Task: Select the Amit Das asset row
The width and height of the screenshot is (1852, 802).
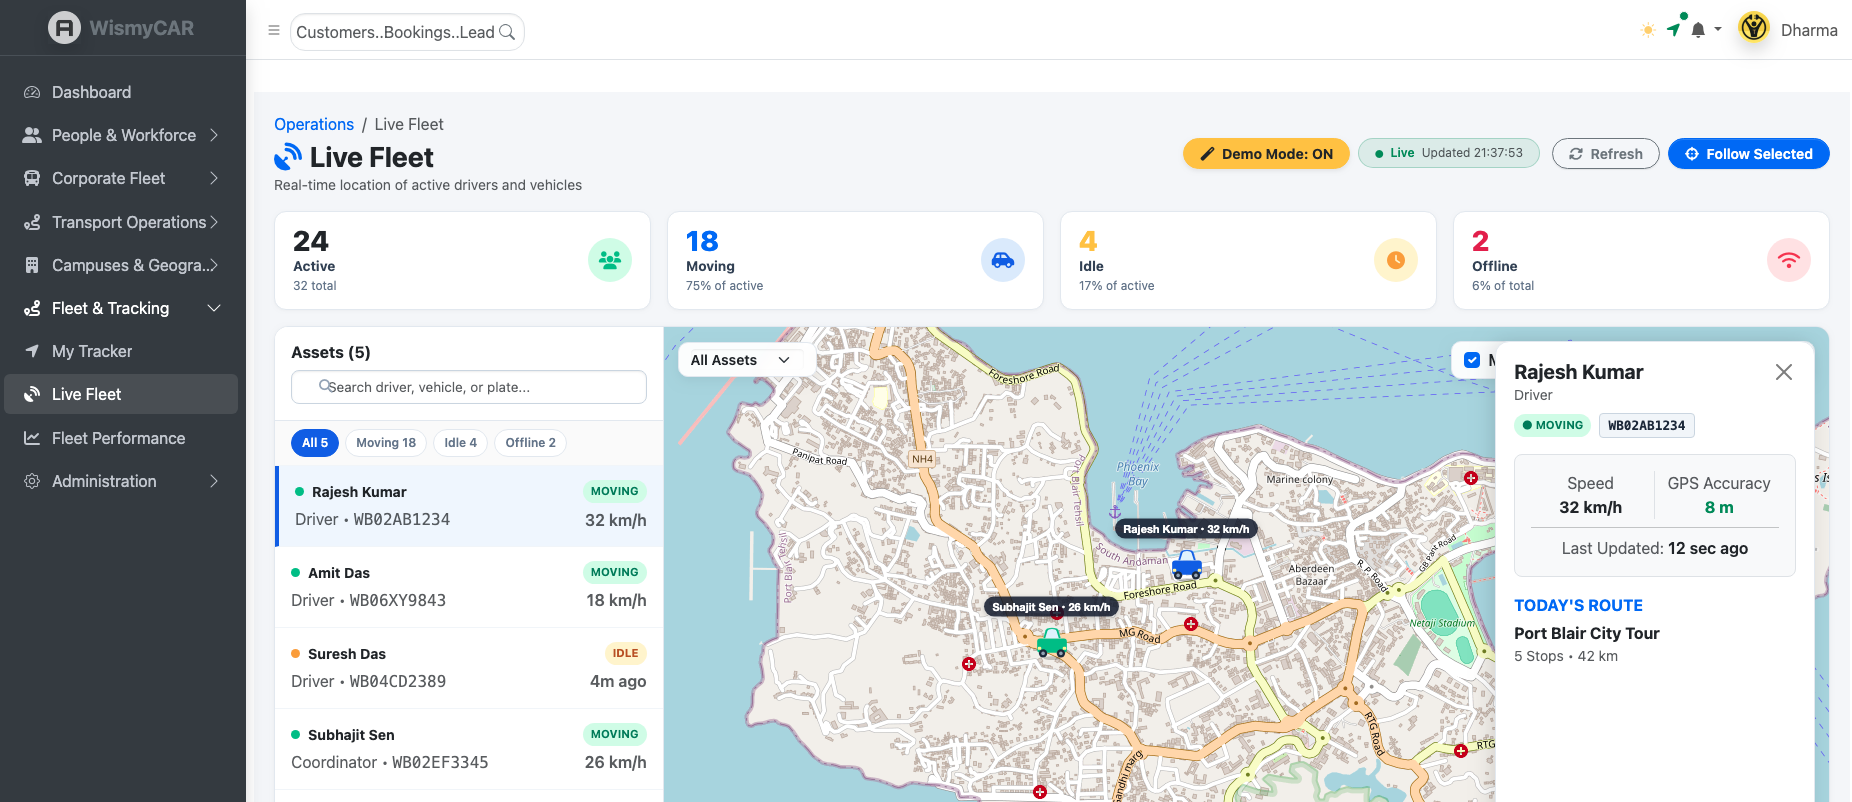Action: 469,587
